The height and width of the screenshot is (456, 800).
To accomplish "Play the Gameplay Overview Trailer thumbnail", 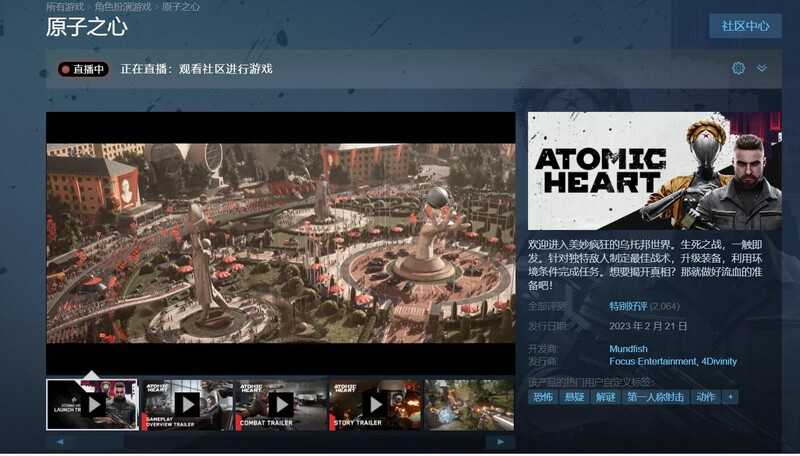I will (x=187, y=404).
